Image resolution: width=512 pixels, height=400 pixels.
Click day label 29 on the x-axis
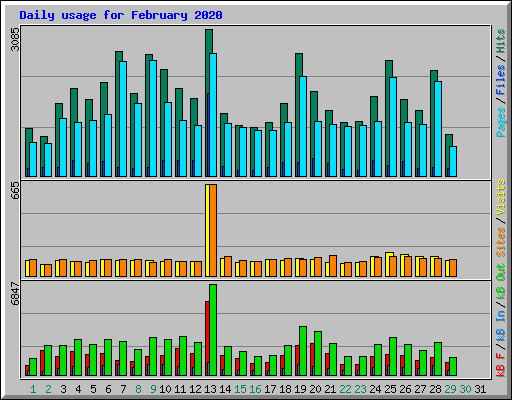450,389
